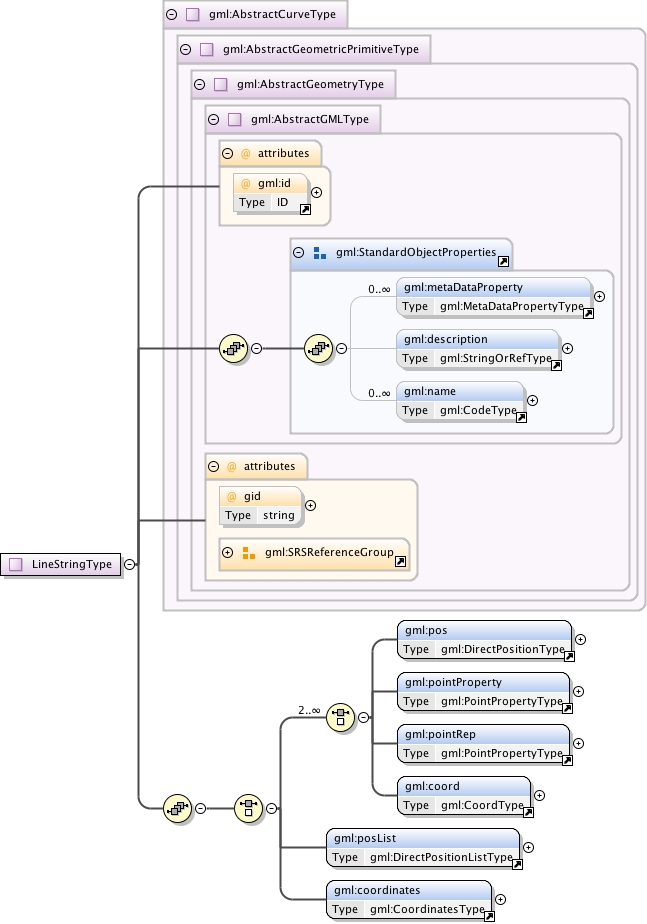Select the gml:name element box

coord(460,401)
